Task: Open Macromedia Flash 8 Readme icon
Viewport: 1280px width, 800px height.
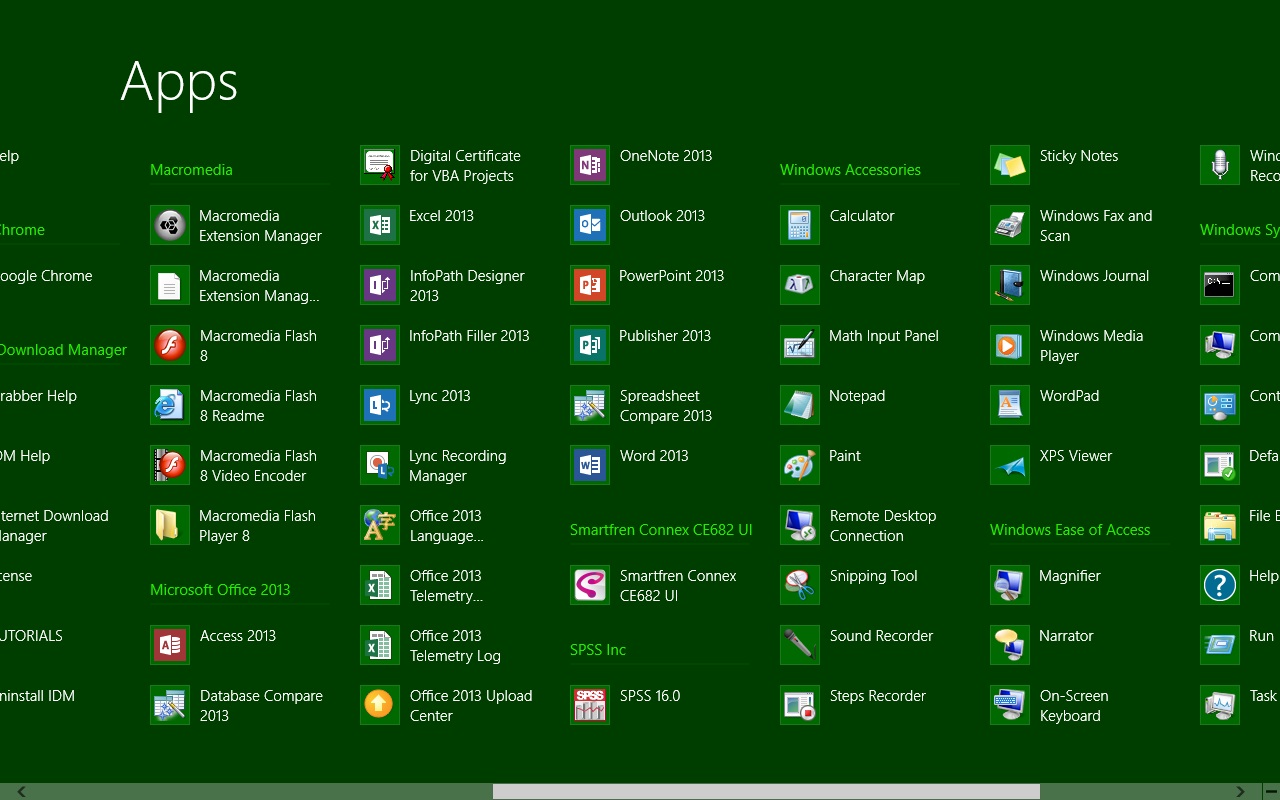Action: [x=170, y=405]
